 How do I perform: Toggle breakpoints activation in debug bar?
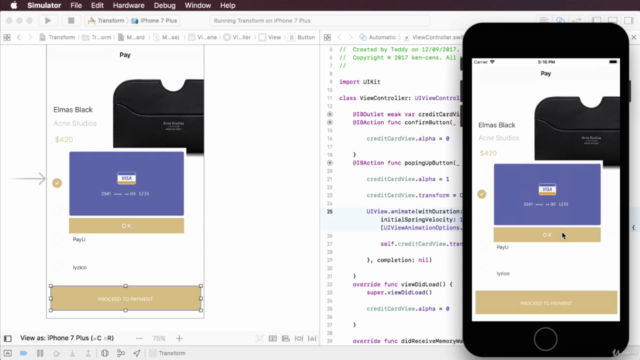coord(24,353)
